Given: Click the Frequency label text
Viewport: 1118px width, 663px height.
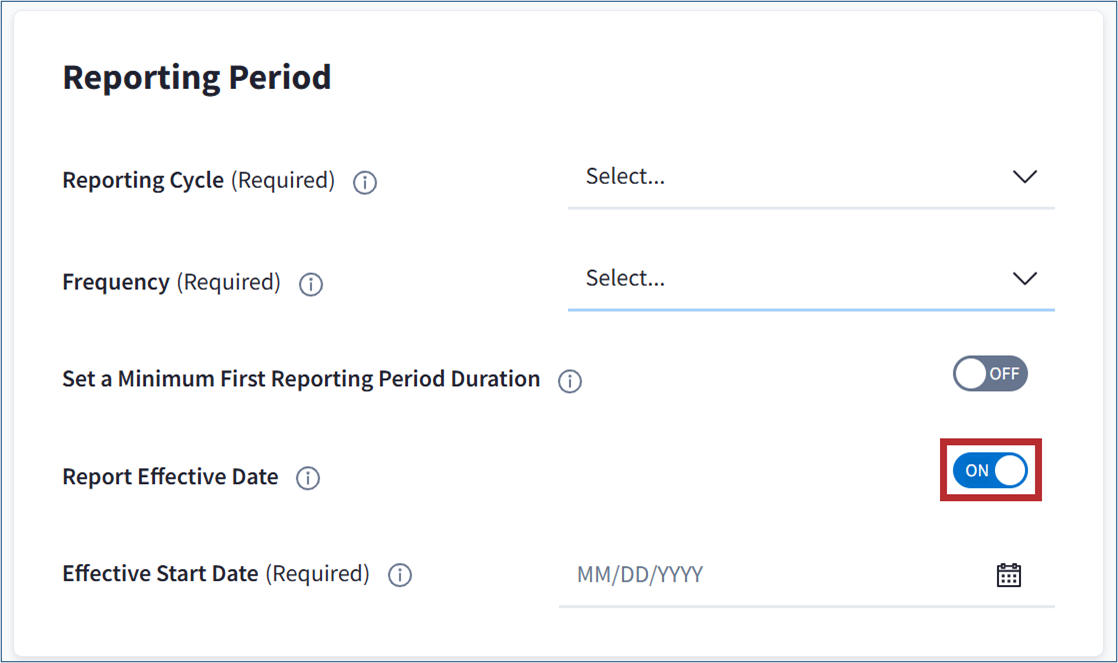Looking at the screenshot, I should click(x=116, y=283).
